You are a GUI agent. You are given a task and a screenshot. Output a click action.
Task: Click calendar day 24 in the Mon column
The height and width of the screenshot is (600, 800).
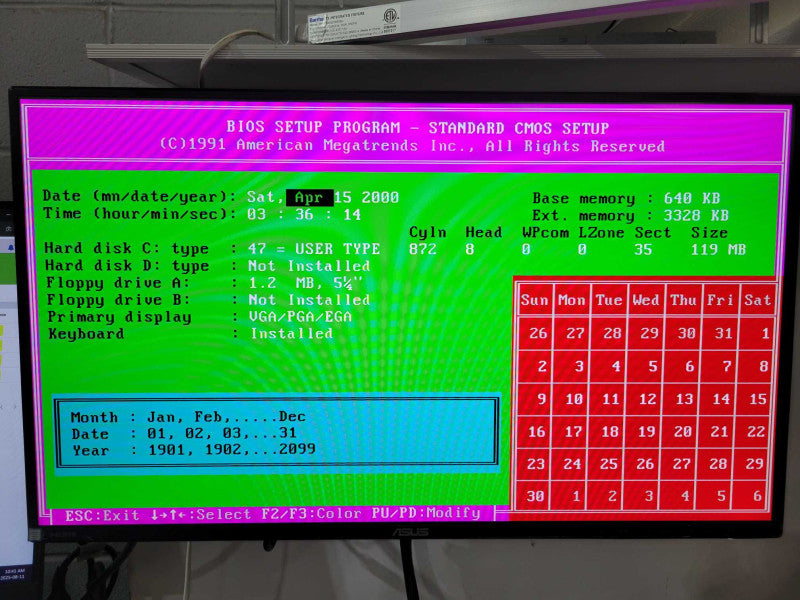[572, 464]
